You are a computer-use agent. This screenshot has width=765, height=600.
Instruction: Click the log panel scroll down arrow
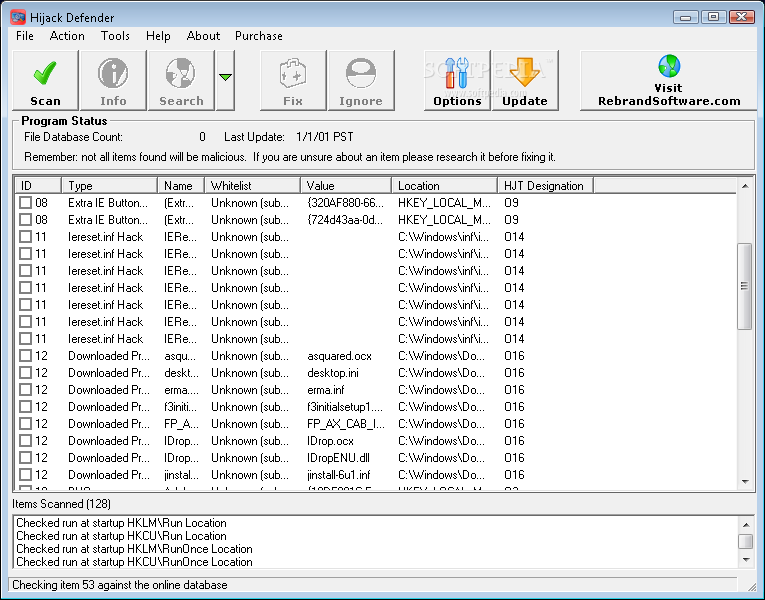pyautogui.click(x=745, y=560)
